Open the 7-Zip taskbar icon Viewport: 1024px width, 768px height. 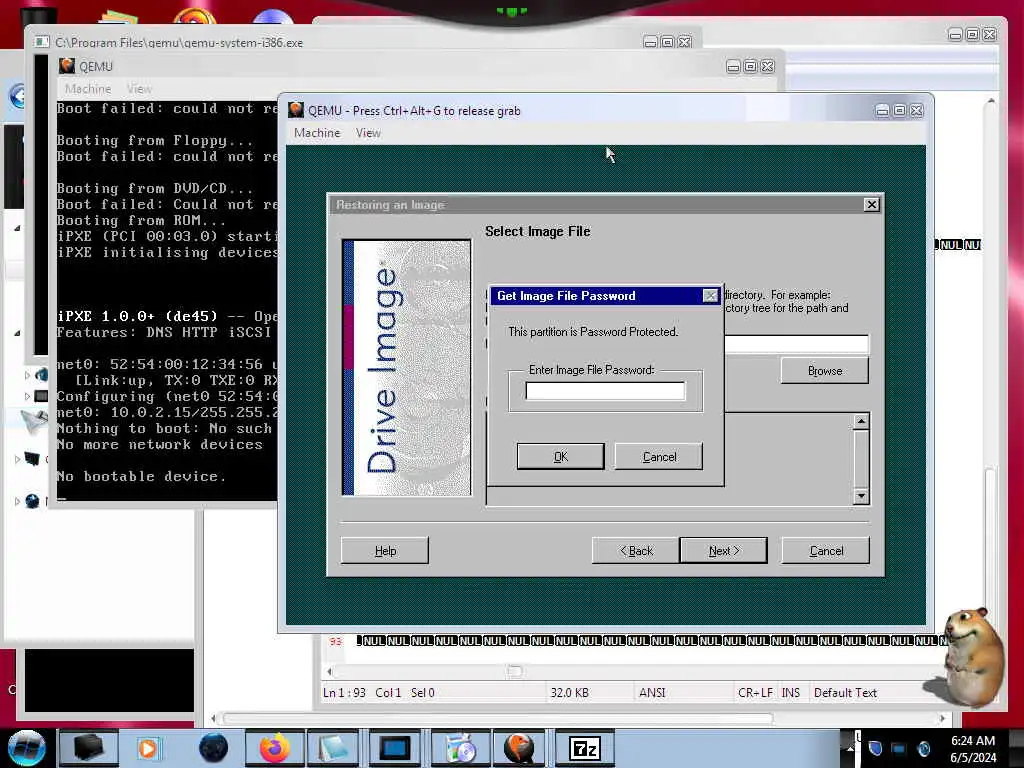tap(584, 748)
